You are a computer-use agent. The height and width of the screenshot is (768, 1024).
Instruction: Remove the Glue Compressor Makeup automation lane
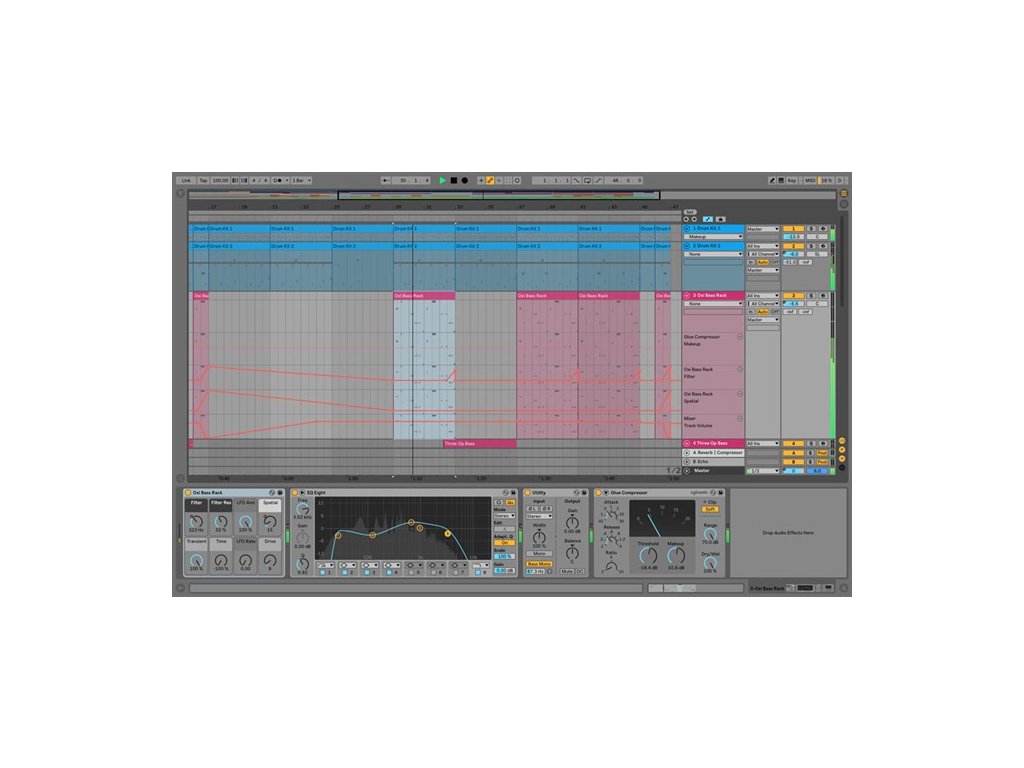pyautogui.click(x=740, y=337)
